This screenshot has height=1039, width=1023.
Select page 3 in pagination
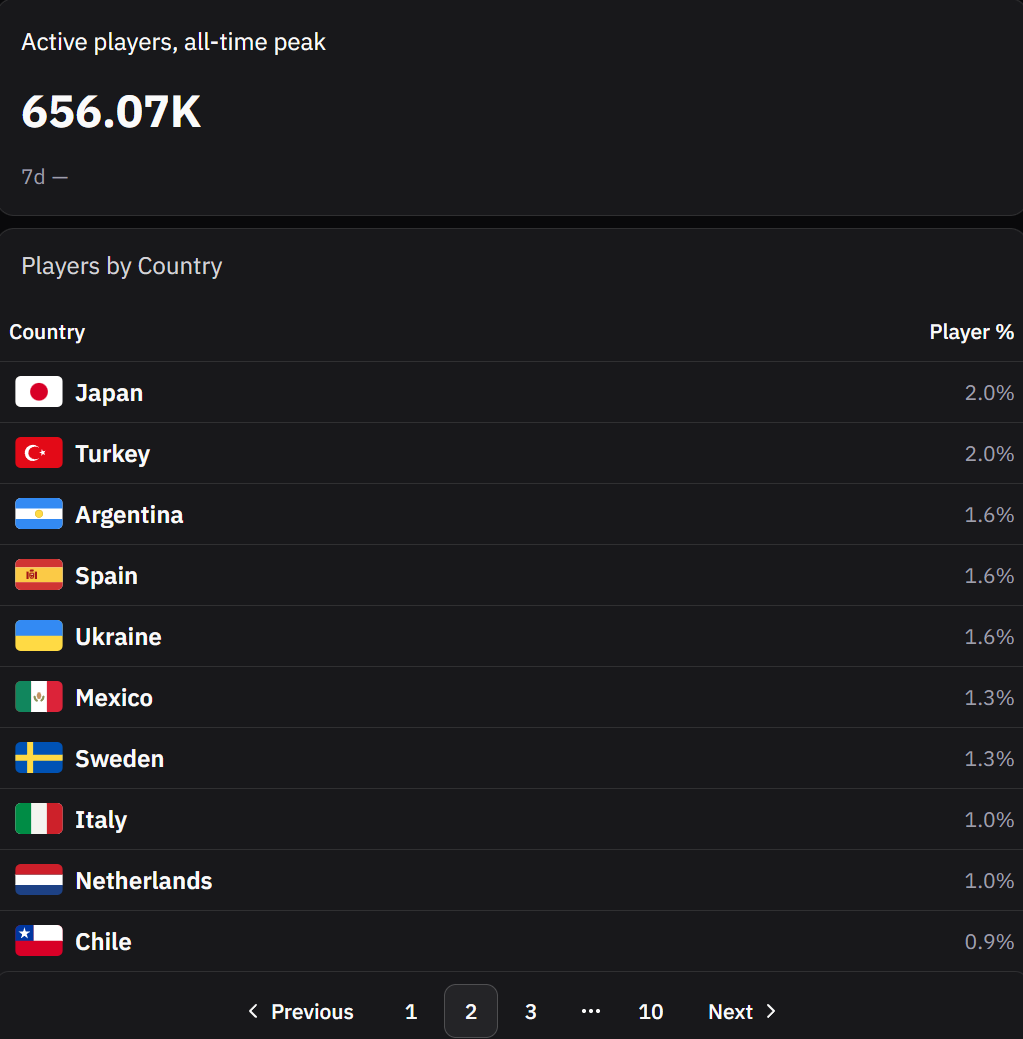531,1011
